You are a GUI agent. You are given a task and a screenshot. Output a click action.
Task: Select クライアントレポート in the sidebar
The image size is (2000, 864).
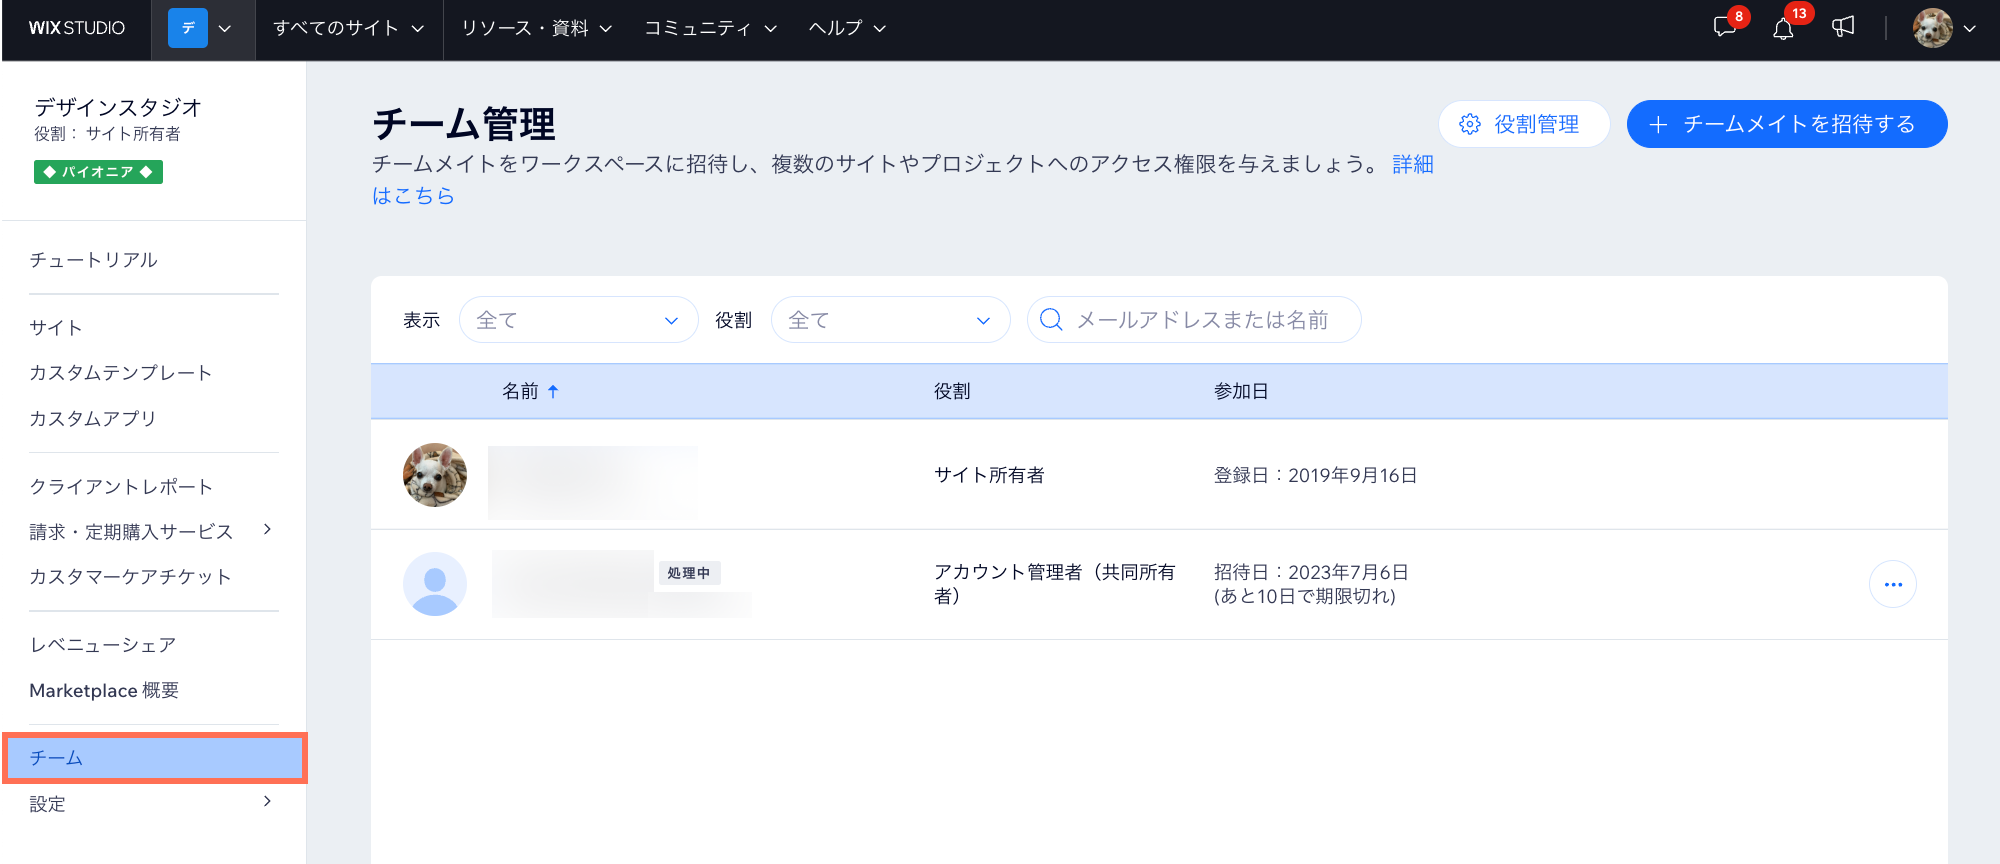click(121, 487)
